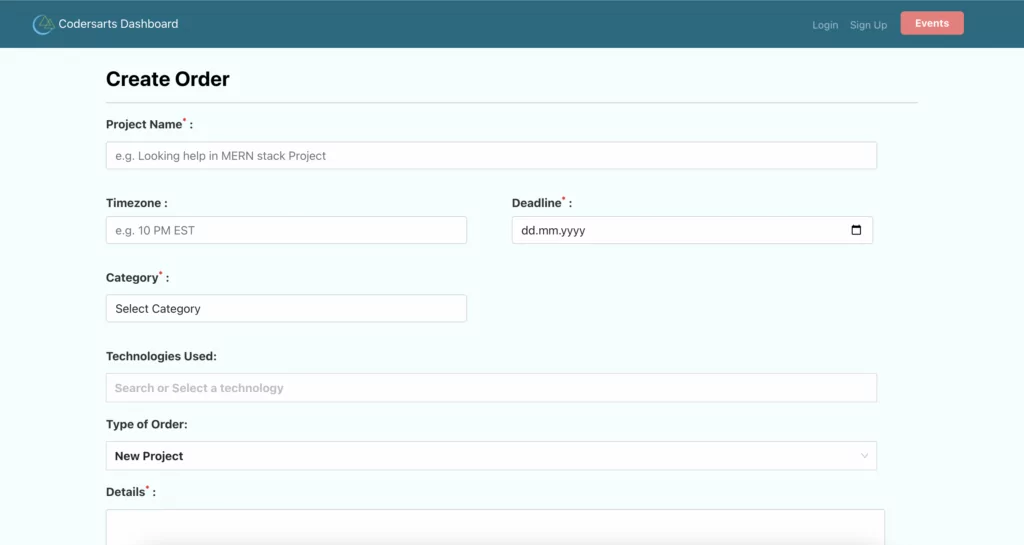Image resolution: width=1024 pixels, height=545 pixels.
Task: Focus the Timezone input field
Action: pyautogui.click(x=286, y=230)
